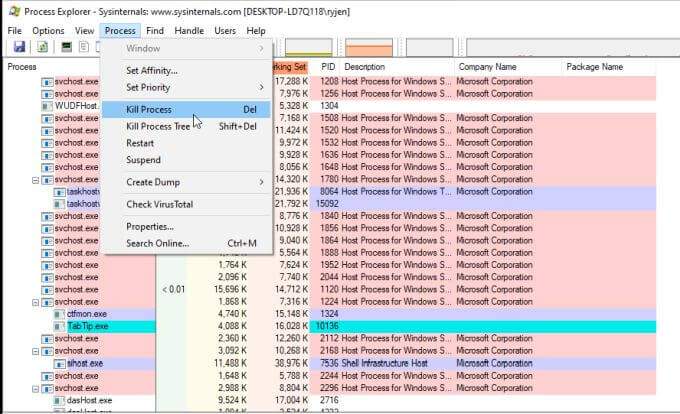Click the svchost.exe icon in PID 2044 row
The width and height of the screenshot is (680, 414).
47,277
